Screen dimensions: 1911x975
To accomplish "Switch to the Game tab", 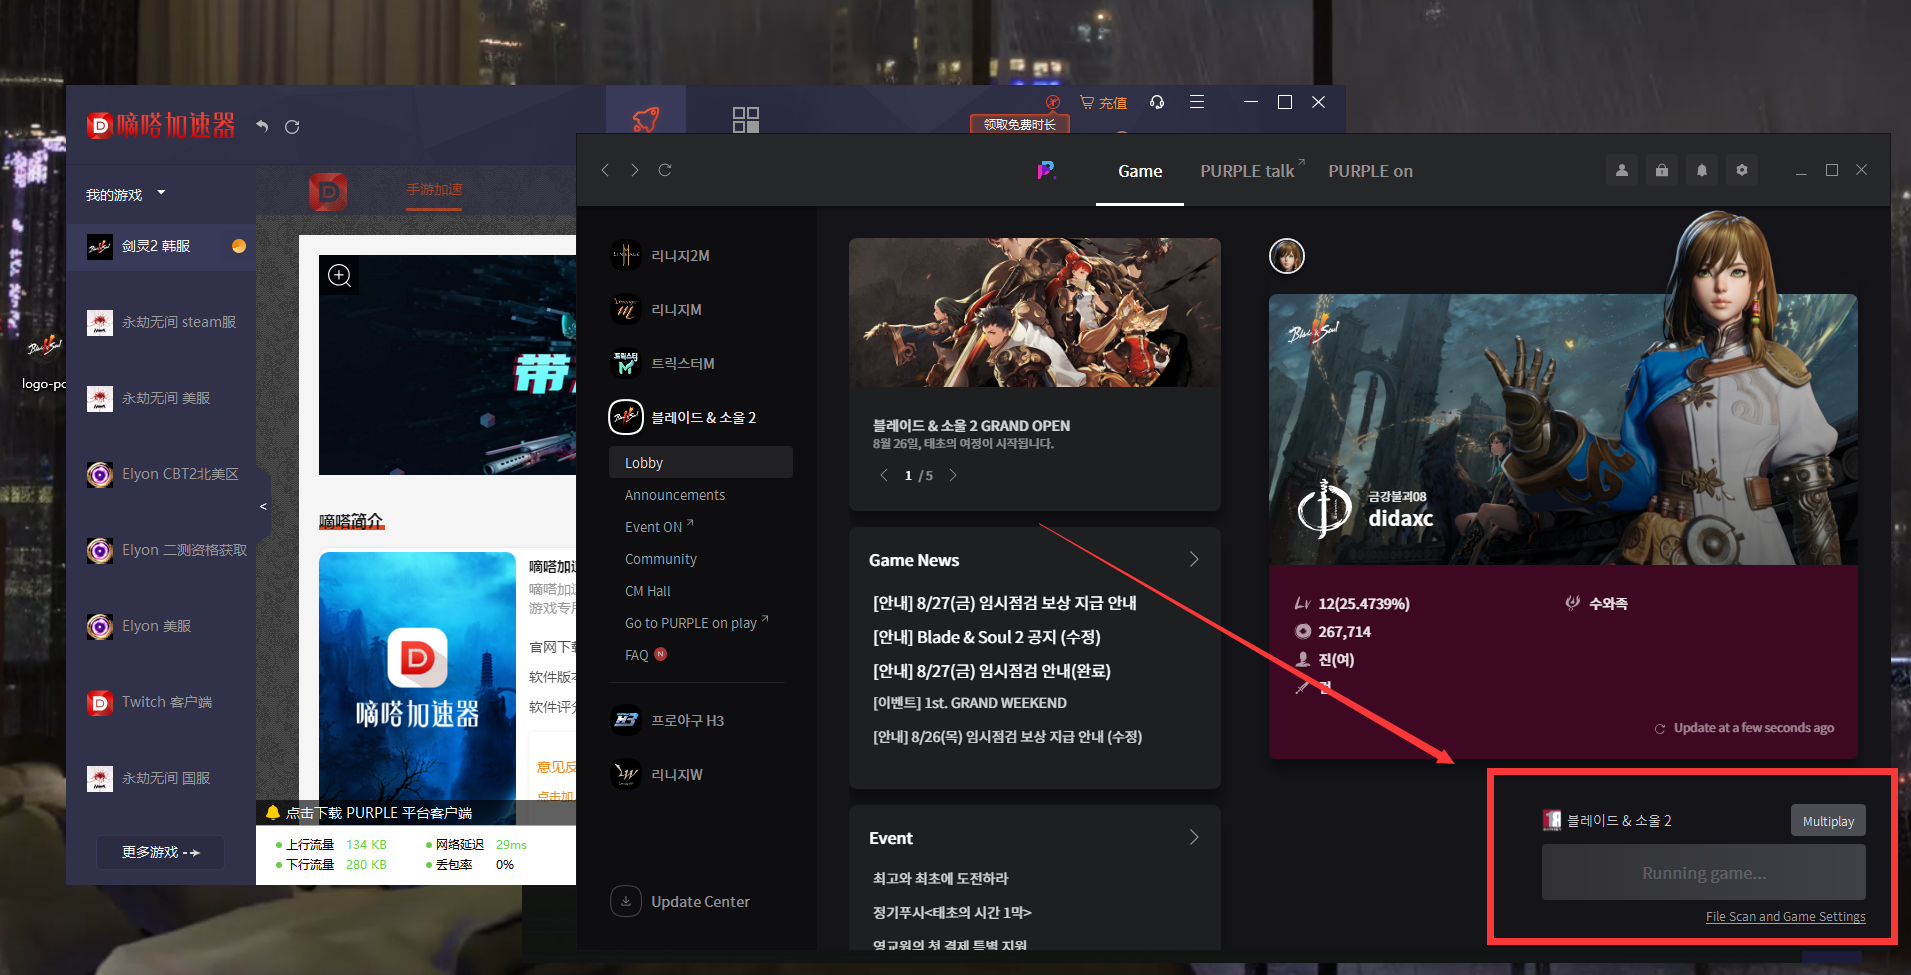I will [x=1140, y=171].
